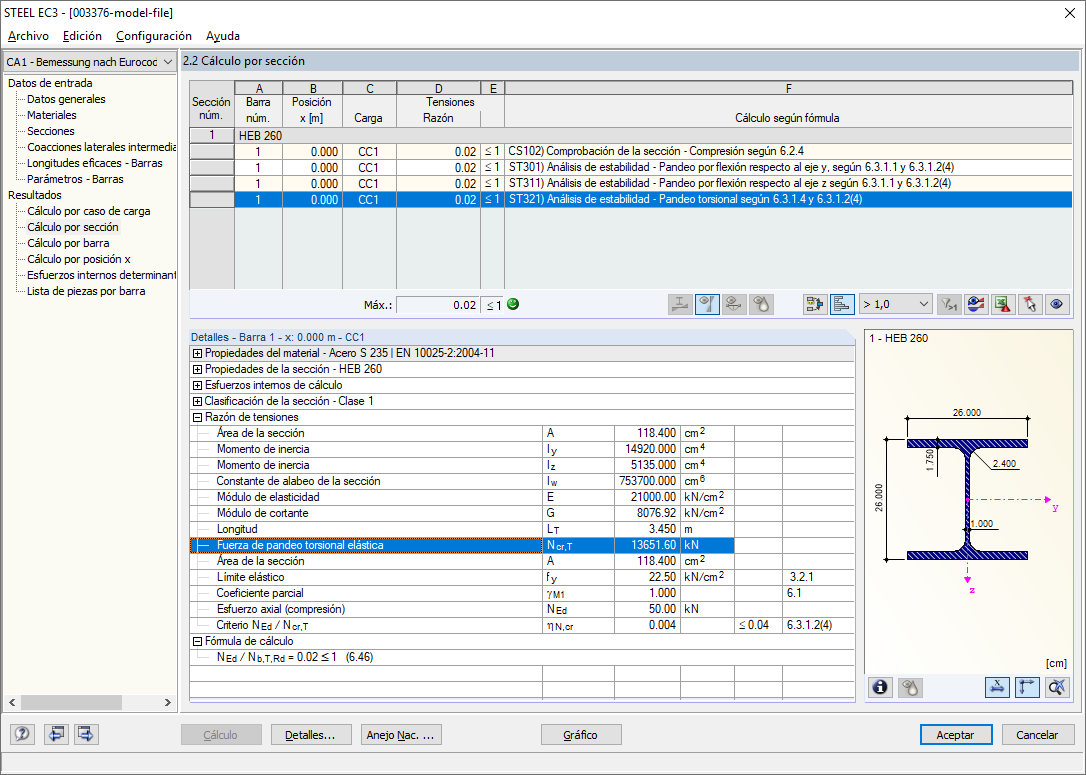Go to previous table window icon
The width and height of the screenshot is (1086, 775).
pos(56,735)
